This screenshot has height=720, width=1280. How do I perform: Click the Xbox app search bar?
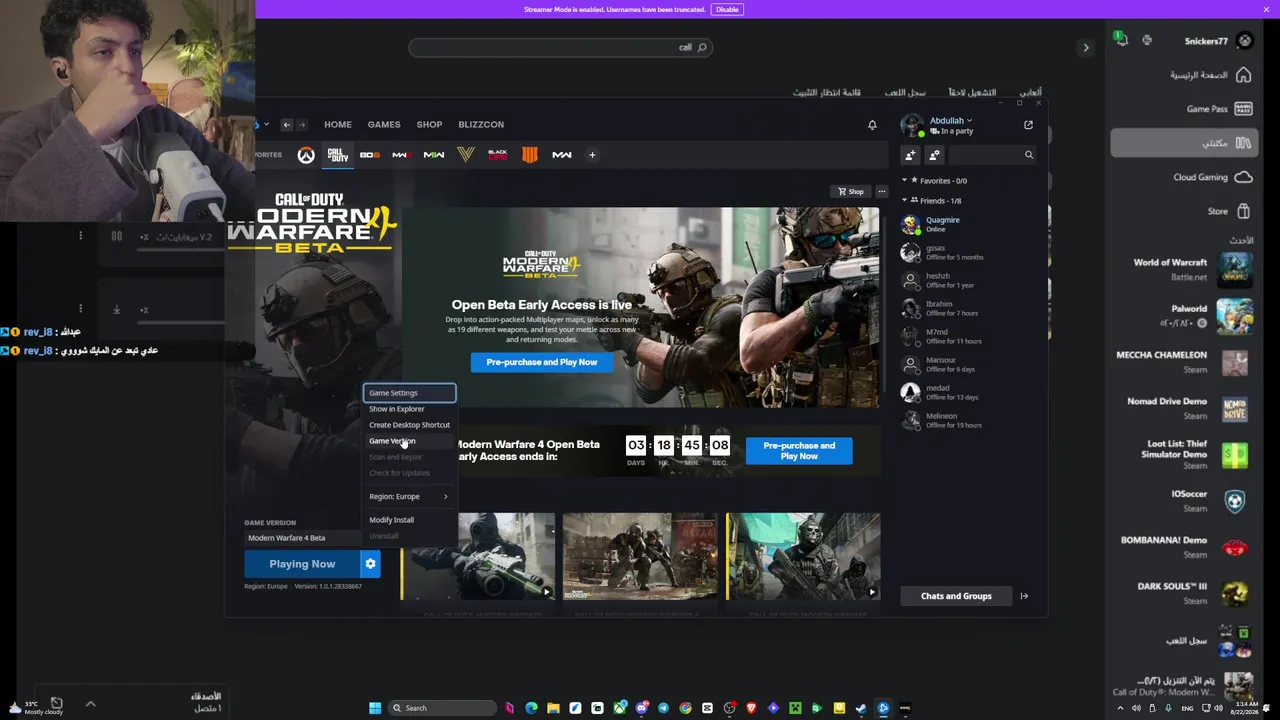pyautogui.click(x=560, y=47)
